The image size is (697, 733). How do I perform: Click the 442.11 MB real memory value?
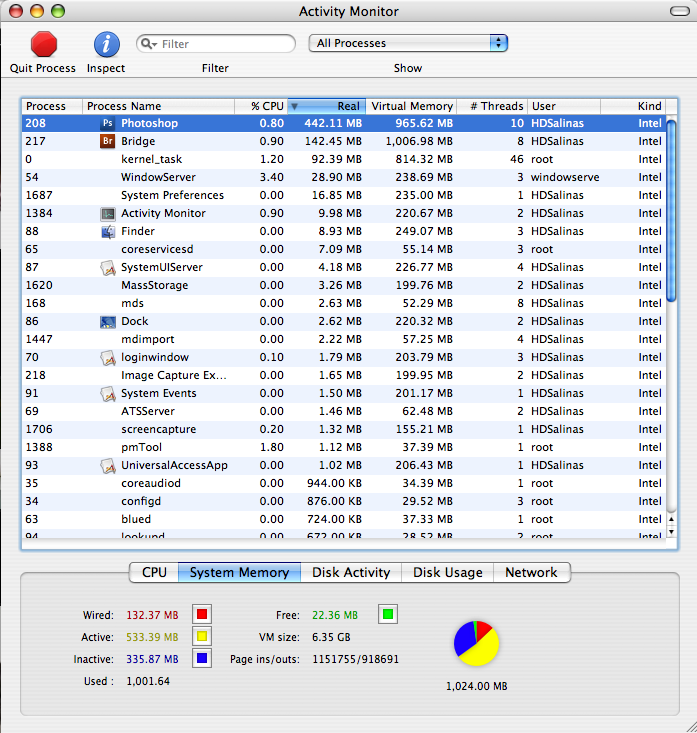point(333,123)
